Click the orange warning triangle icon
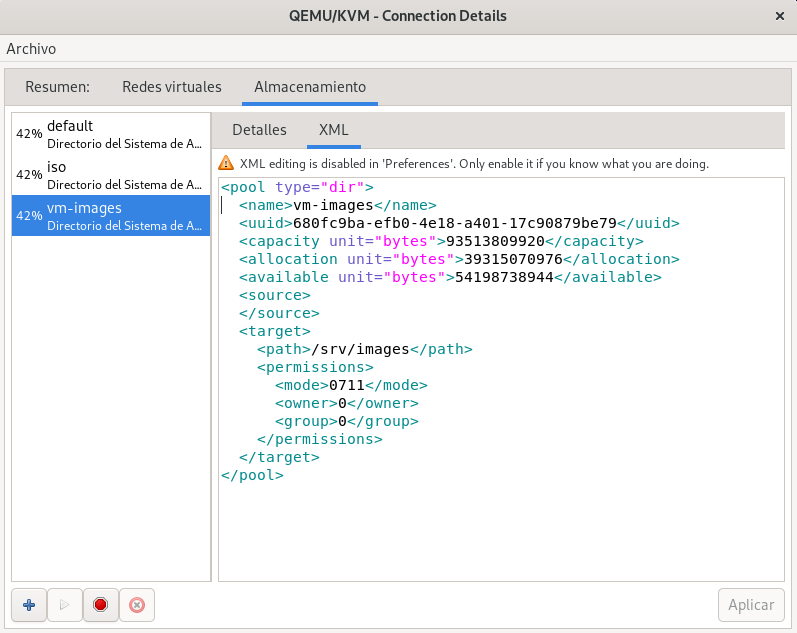Image resolution: width=797 pixels, height=633 pixels. (x=226, y=163)
